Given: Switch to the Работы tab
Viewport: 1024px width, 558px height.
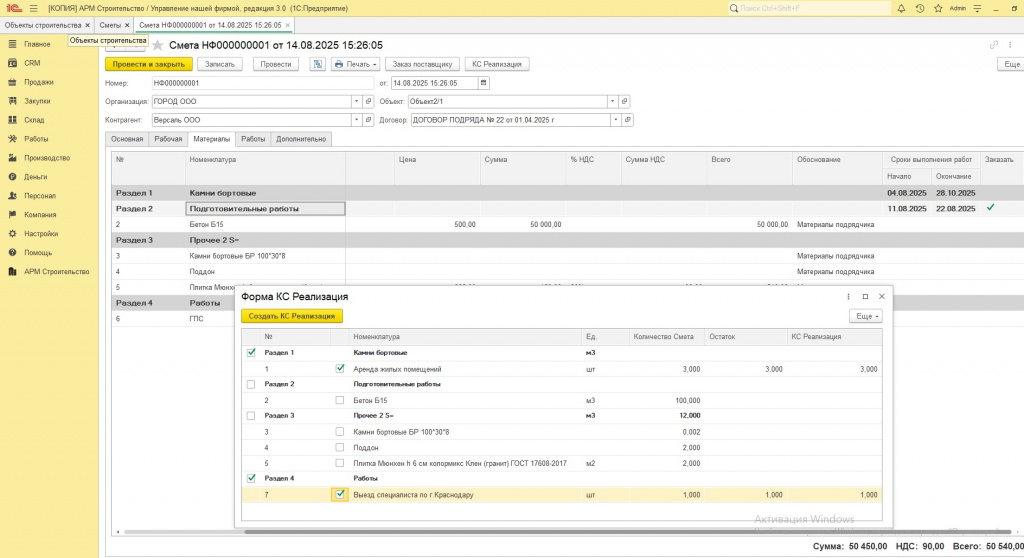Looking at the screenshot, I should point(253,139).
